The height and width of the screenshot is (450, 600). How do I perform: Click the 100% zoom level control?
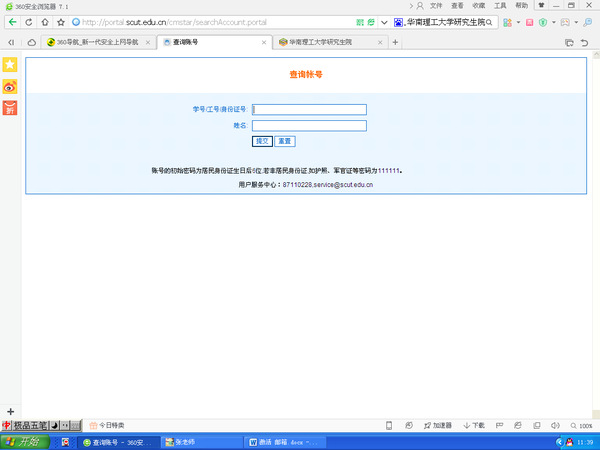point(580,425)
